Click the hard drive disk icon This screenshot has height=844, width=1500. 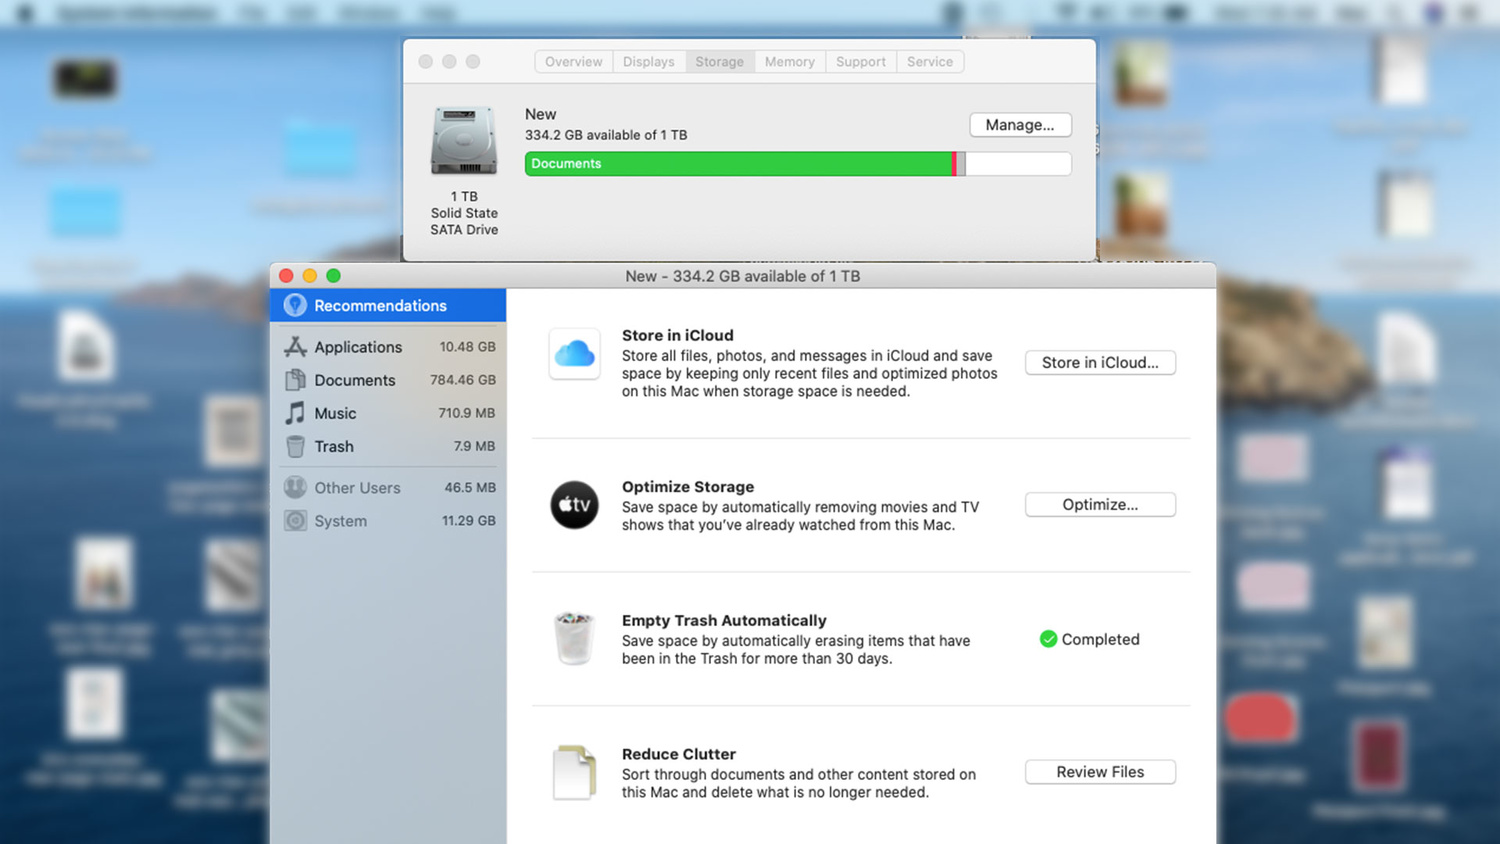coord(464,141)
